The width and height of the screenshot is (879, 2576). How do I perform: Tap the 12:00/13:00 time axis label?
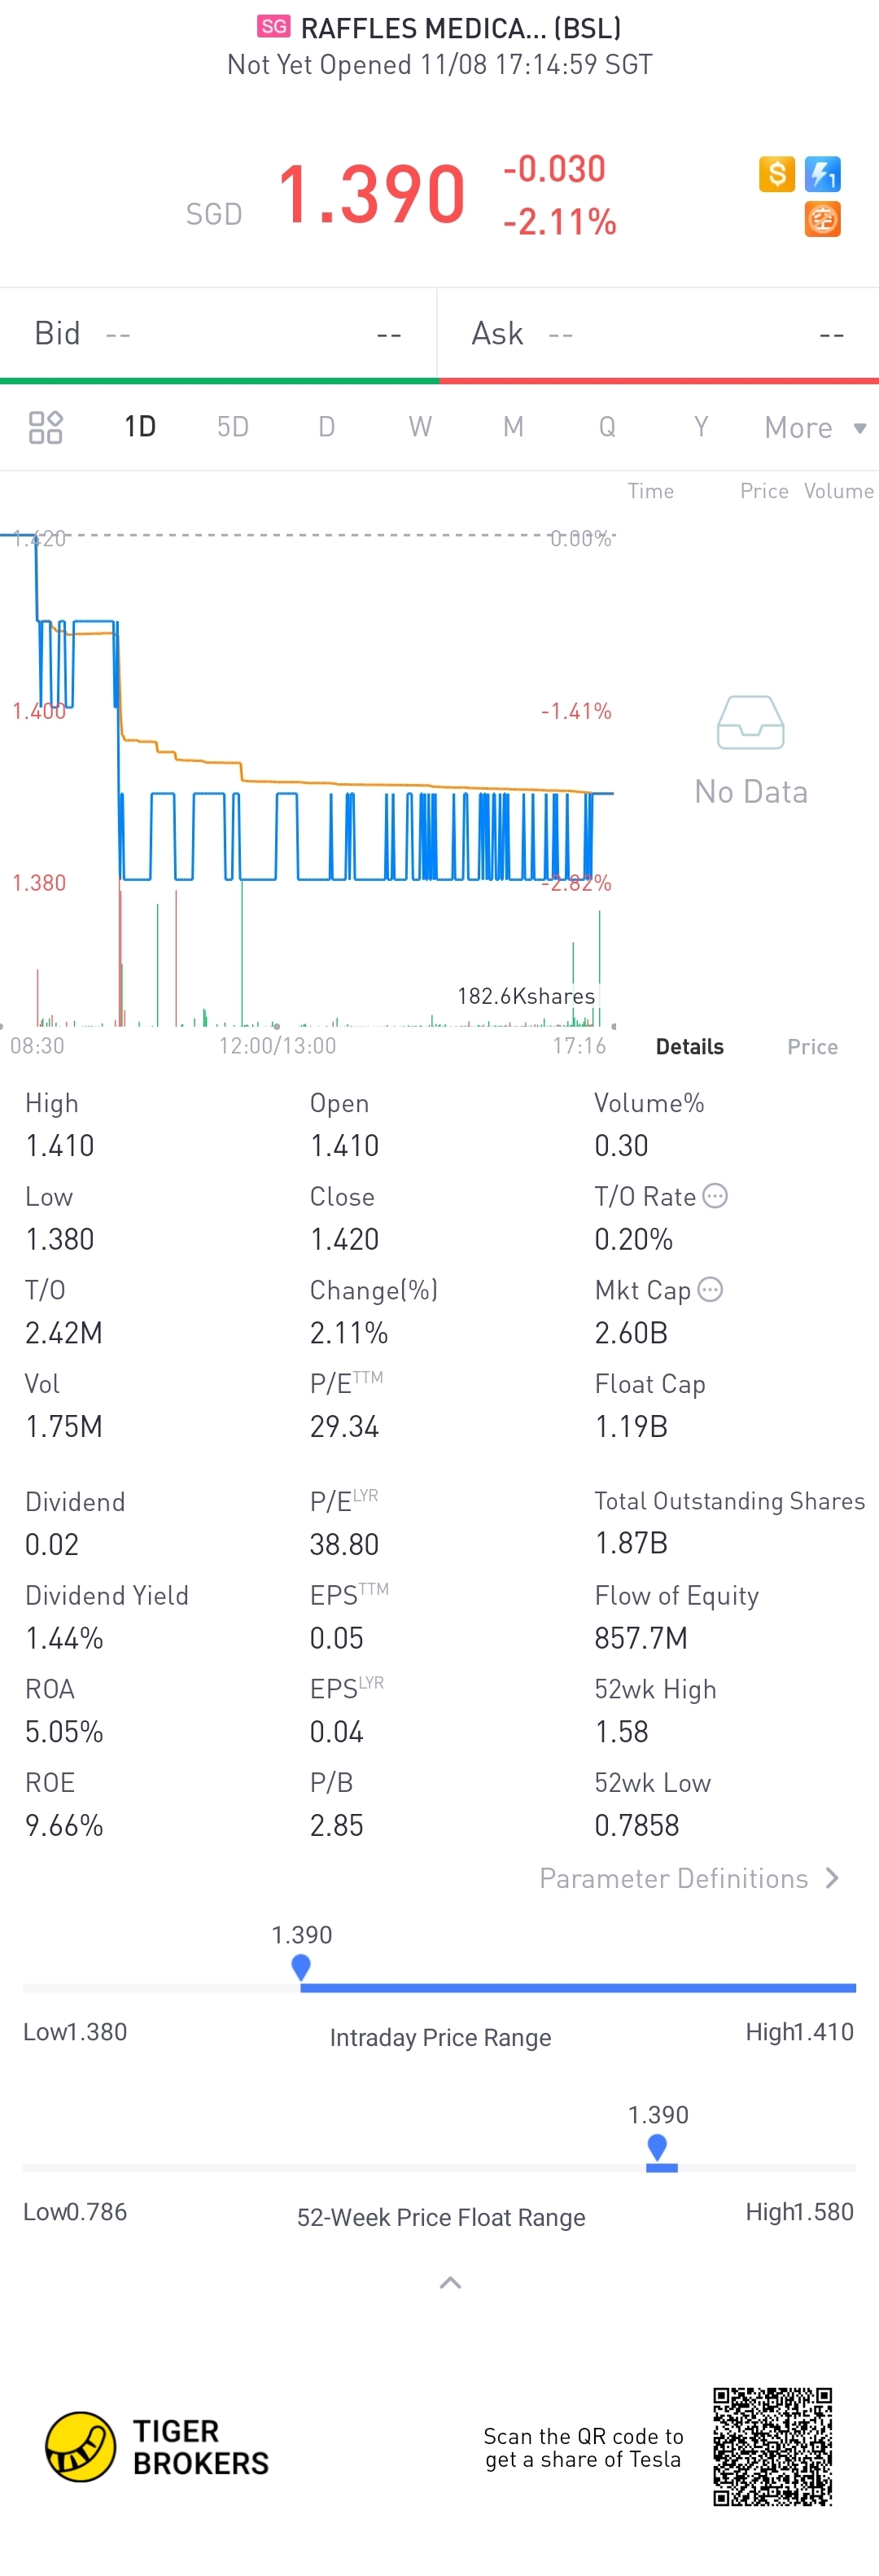click(x=278, y=1046)
